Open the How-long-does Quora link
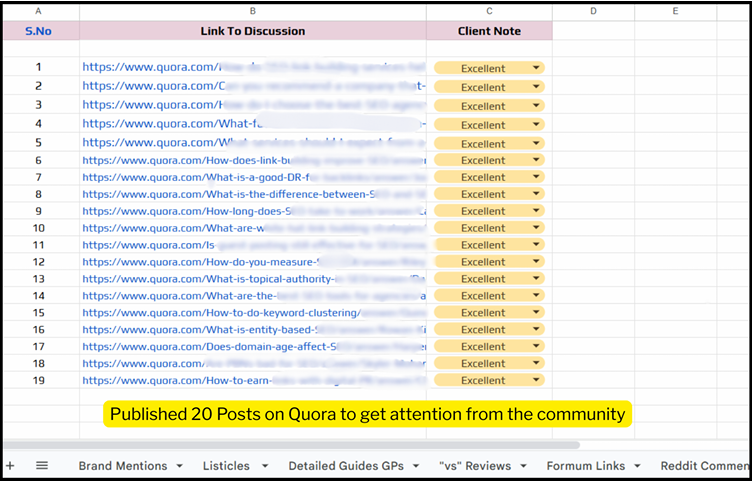 click(254, 211)
